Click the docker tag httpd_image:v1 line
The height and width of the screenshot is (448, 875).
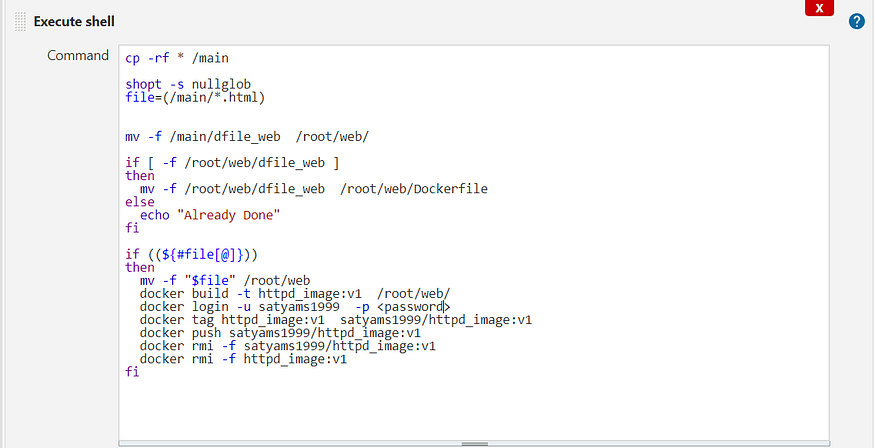335,320
